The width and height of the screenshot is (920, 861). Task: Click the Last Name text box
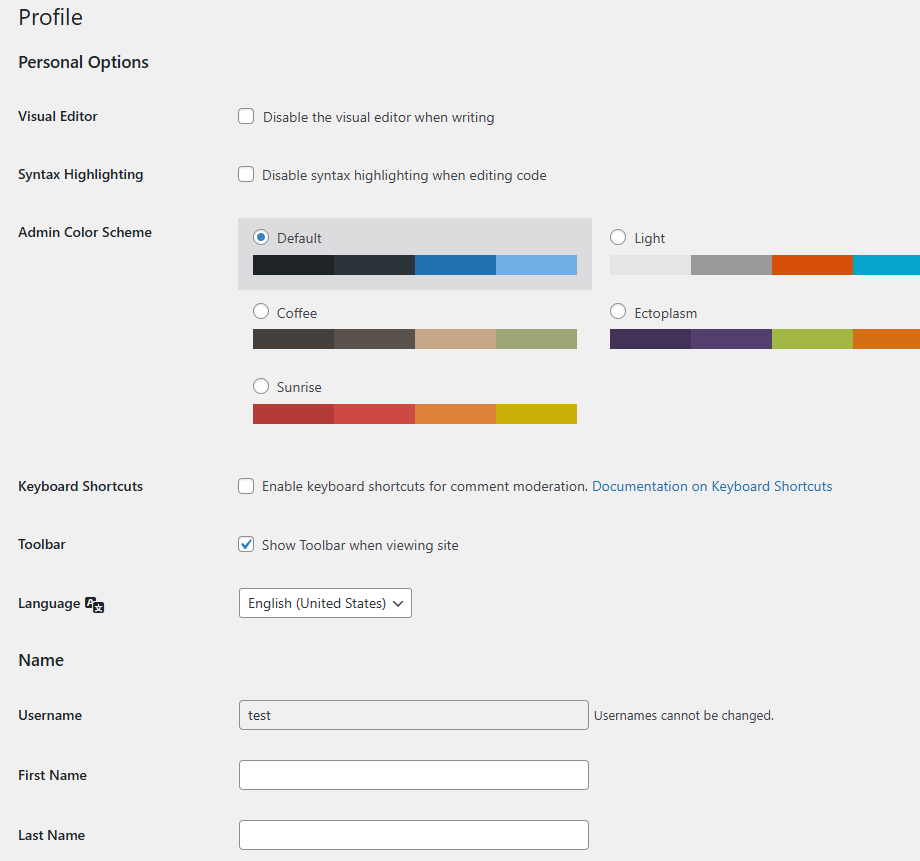tap(413, 835)
